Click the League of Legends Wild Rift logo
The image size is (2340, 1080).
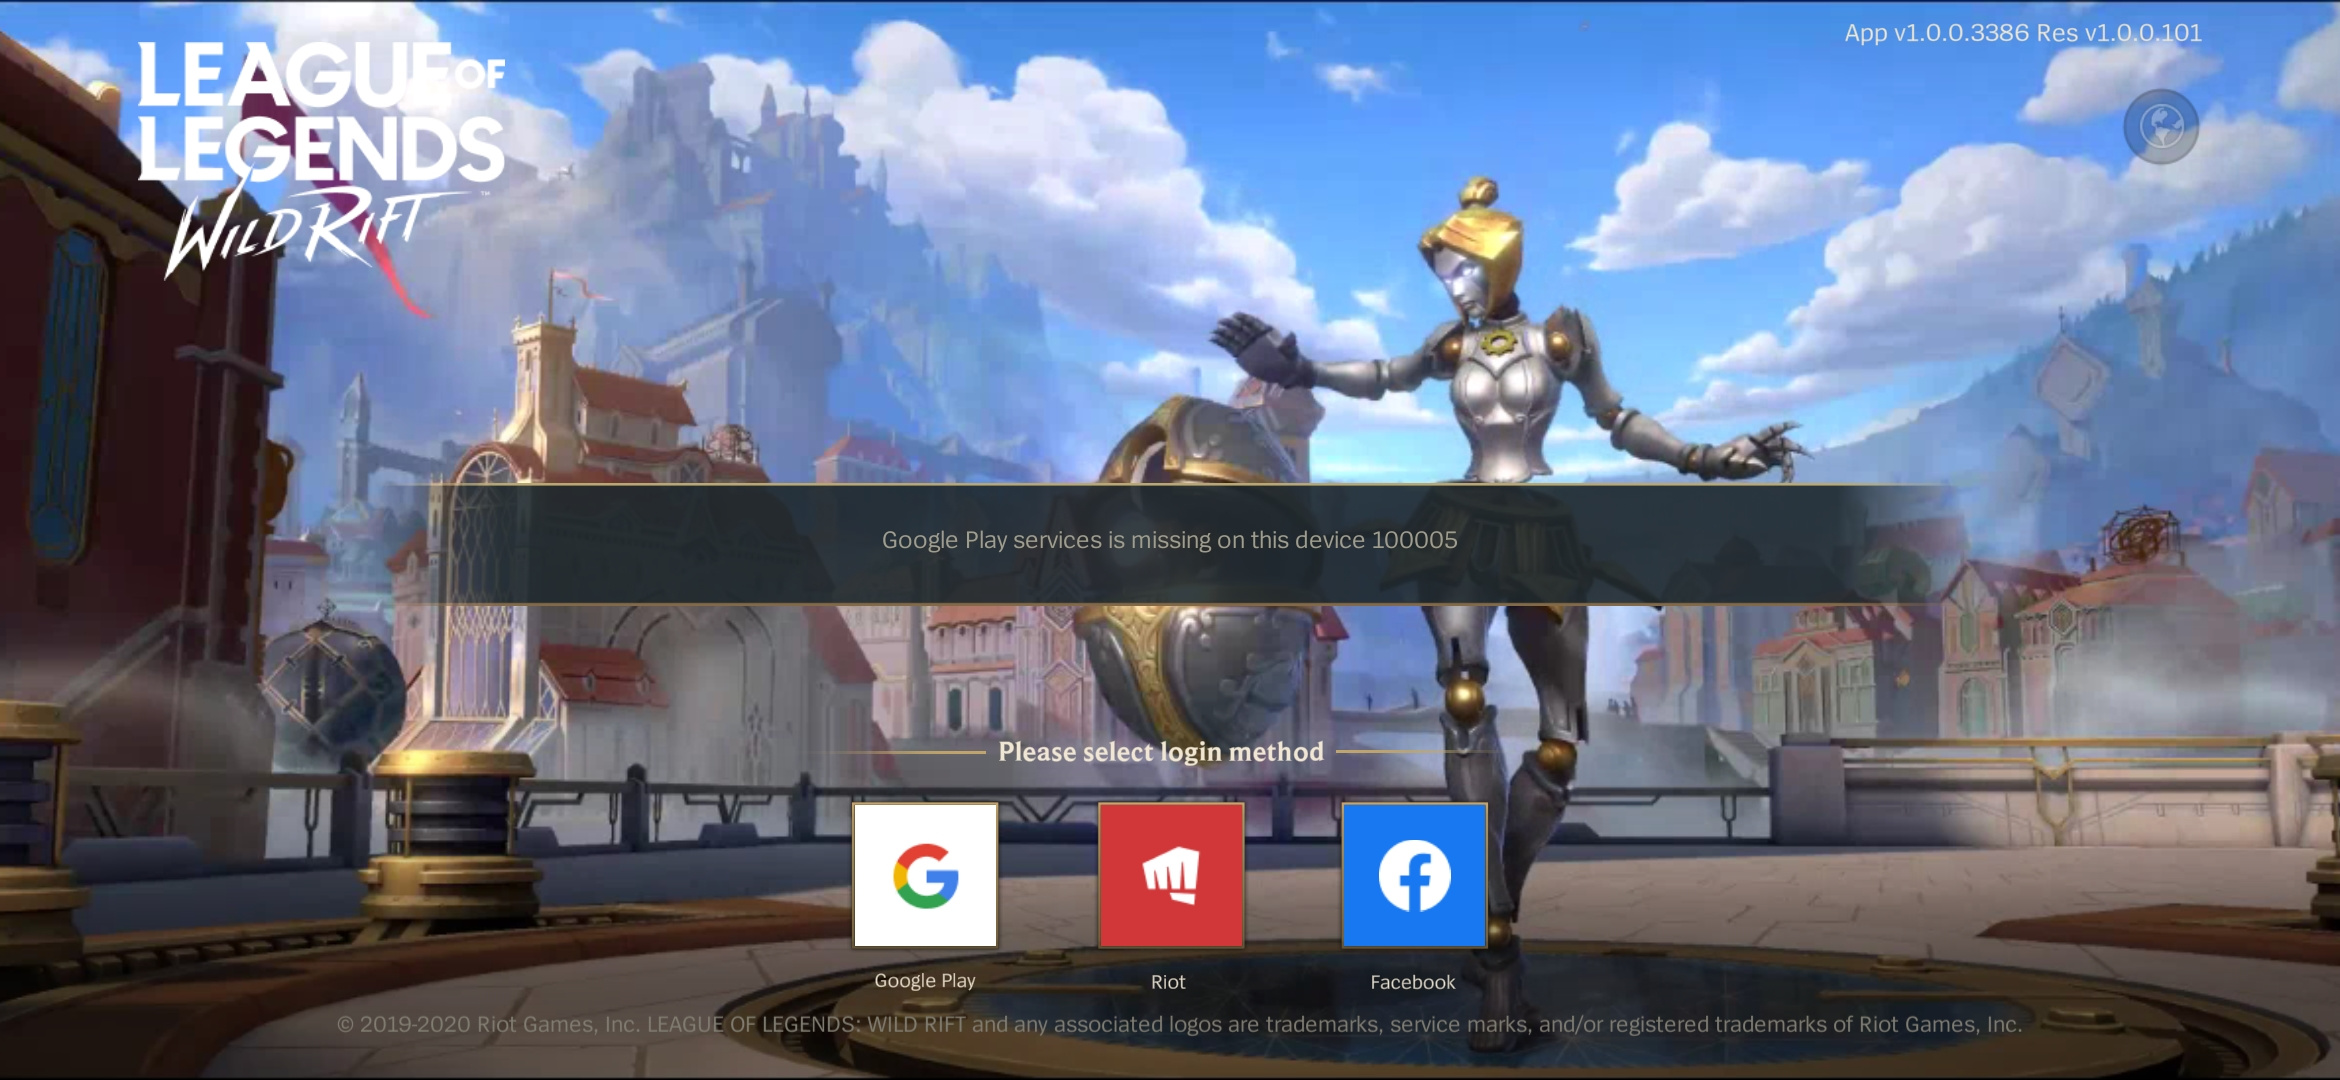(321, 160)
